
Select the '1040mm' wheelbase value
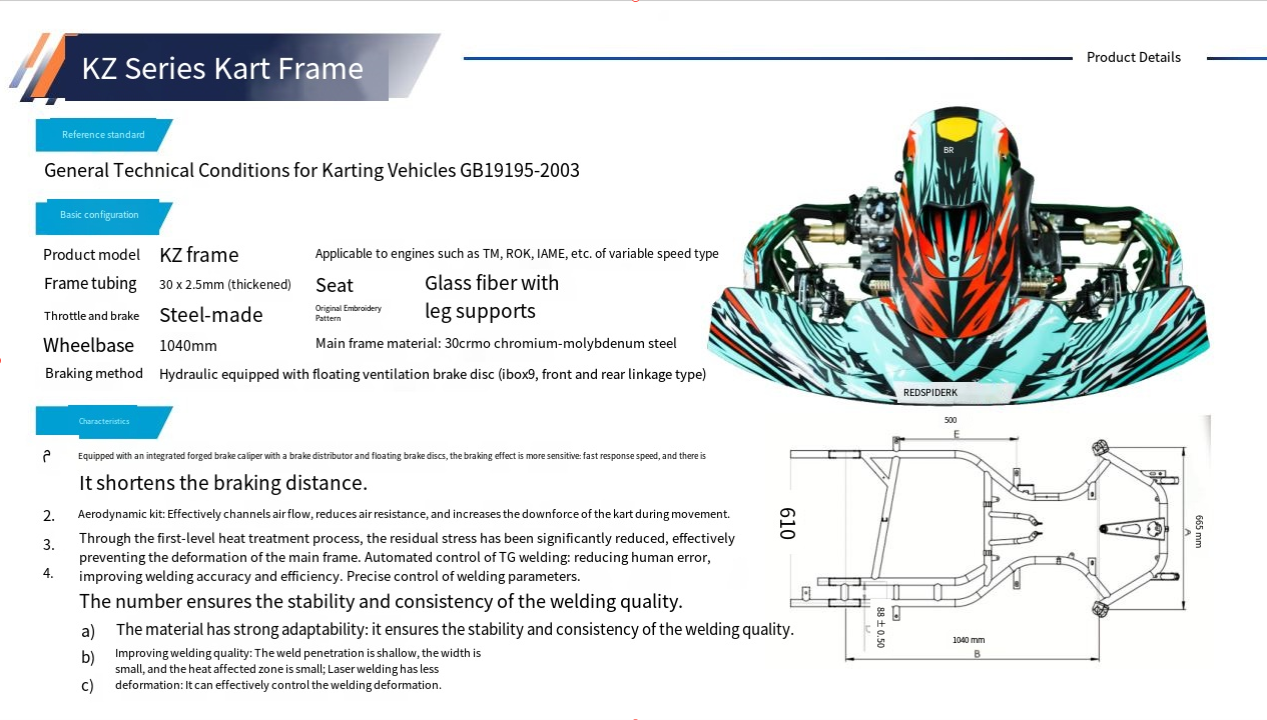click(x=188, y=346)
